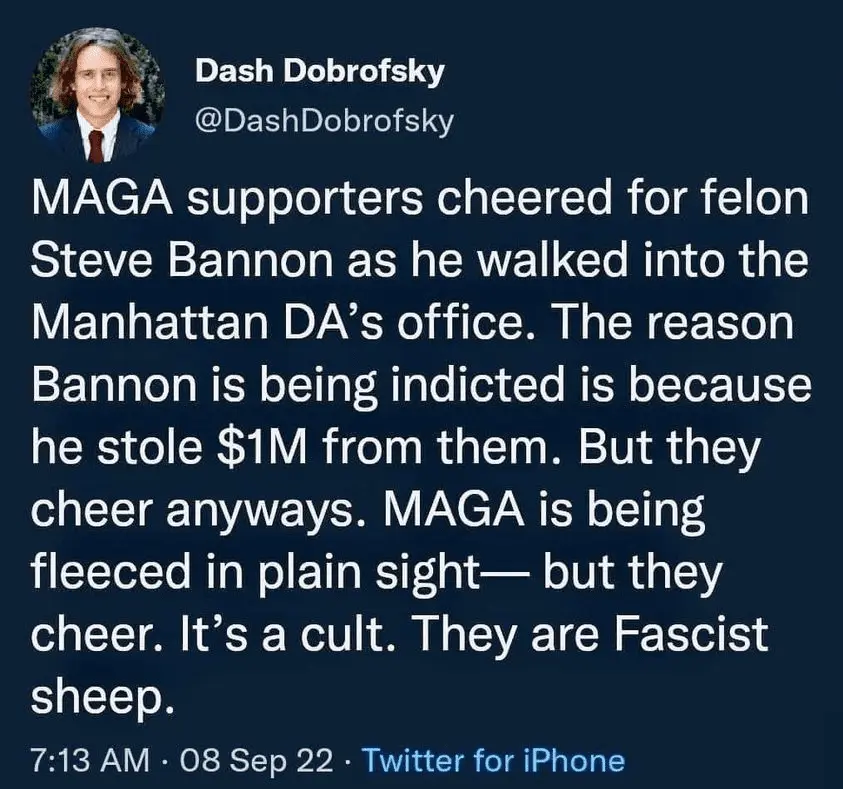This screenshot has height=789, width=843.
Task: Open the @DashDobrofsky handle link
Action: click(x=324, y=121)
